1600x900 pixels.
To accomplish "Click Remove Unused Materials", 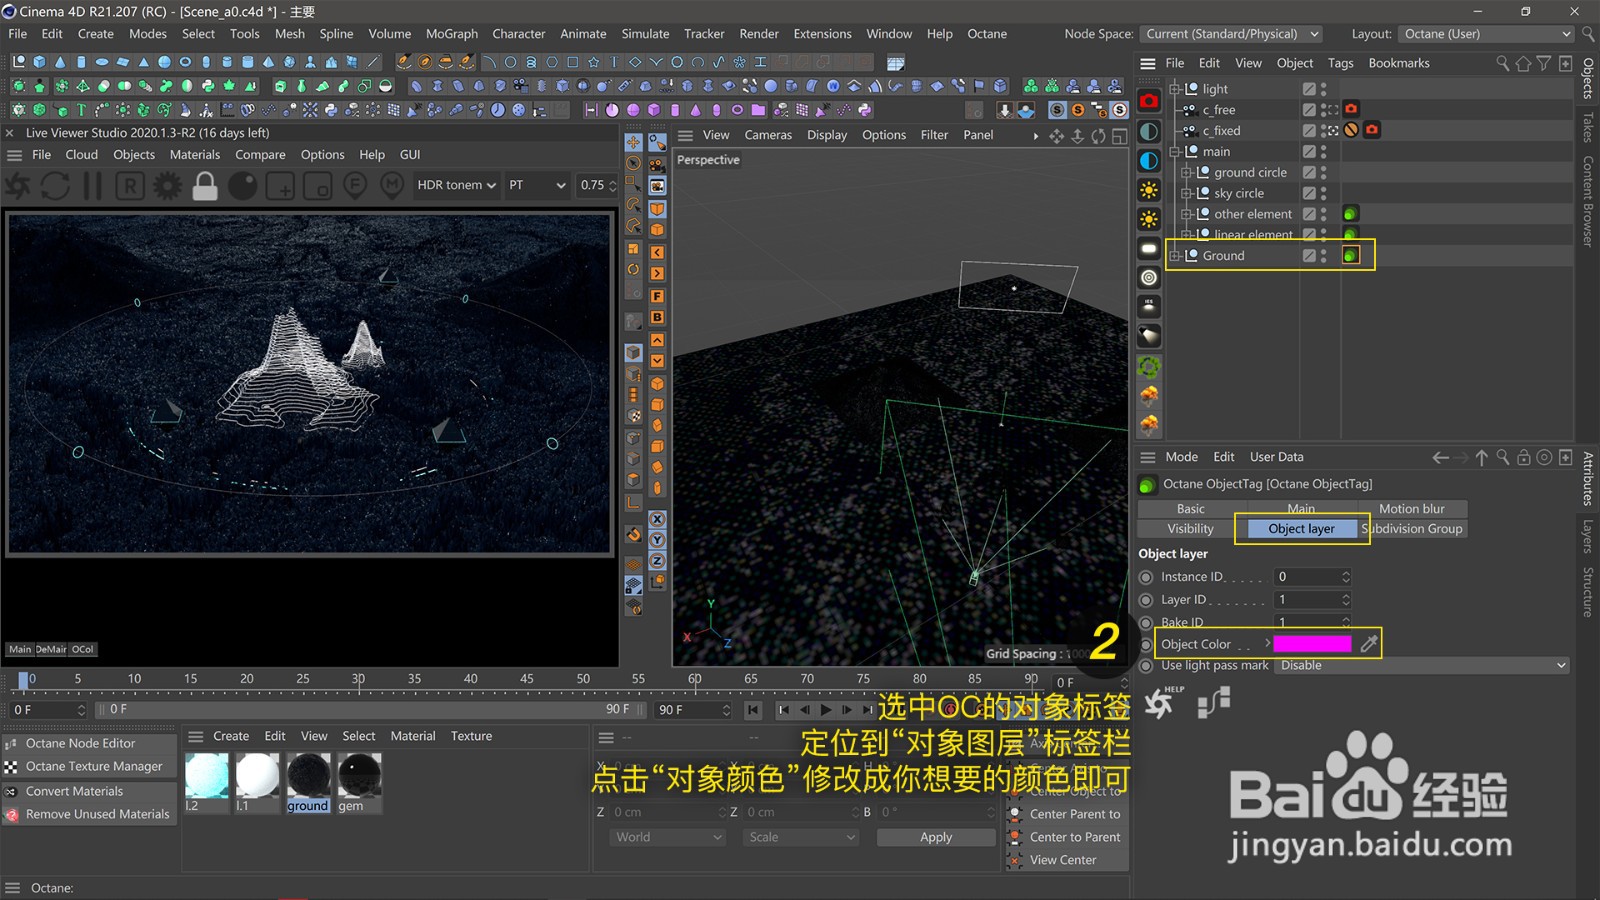I will click(x=97, y=815).
